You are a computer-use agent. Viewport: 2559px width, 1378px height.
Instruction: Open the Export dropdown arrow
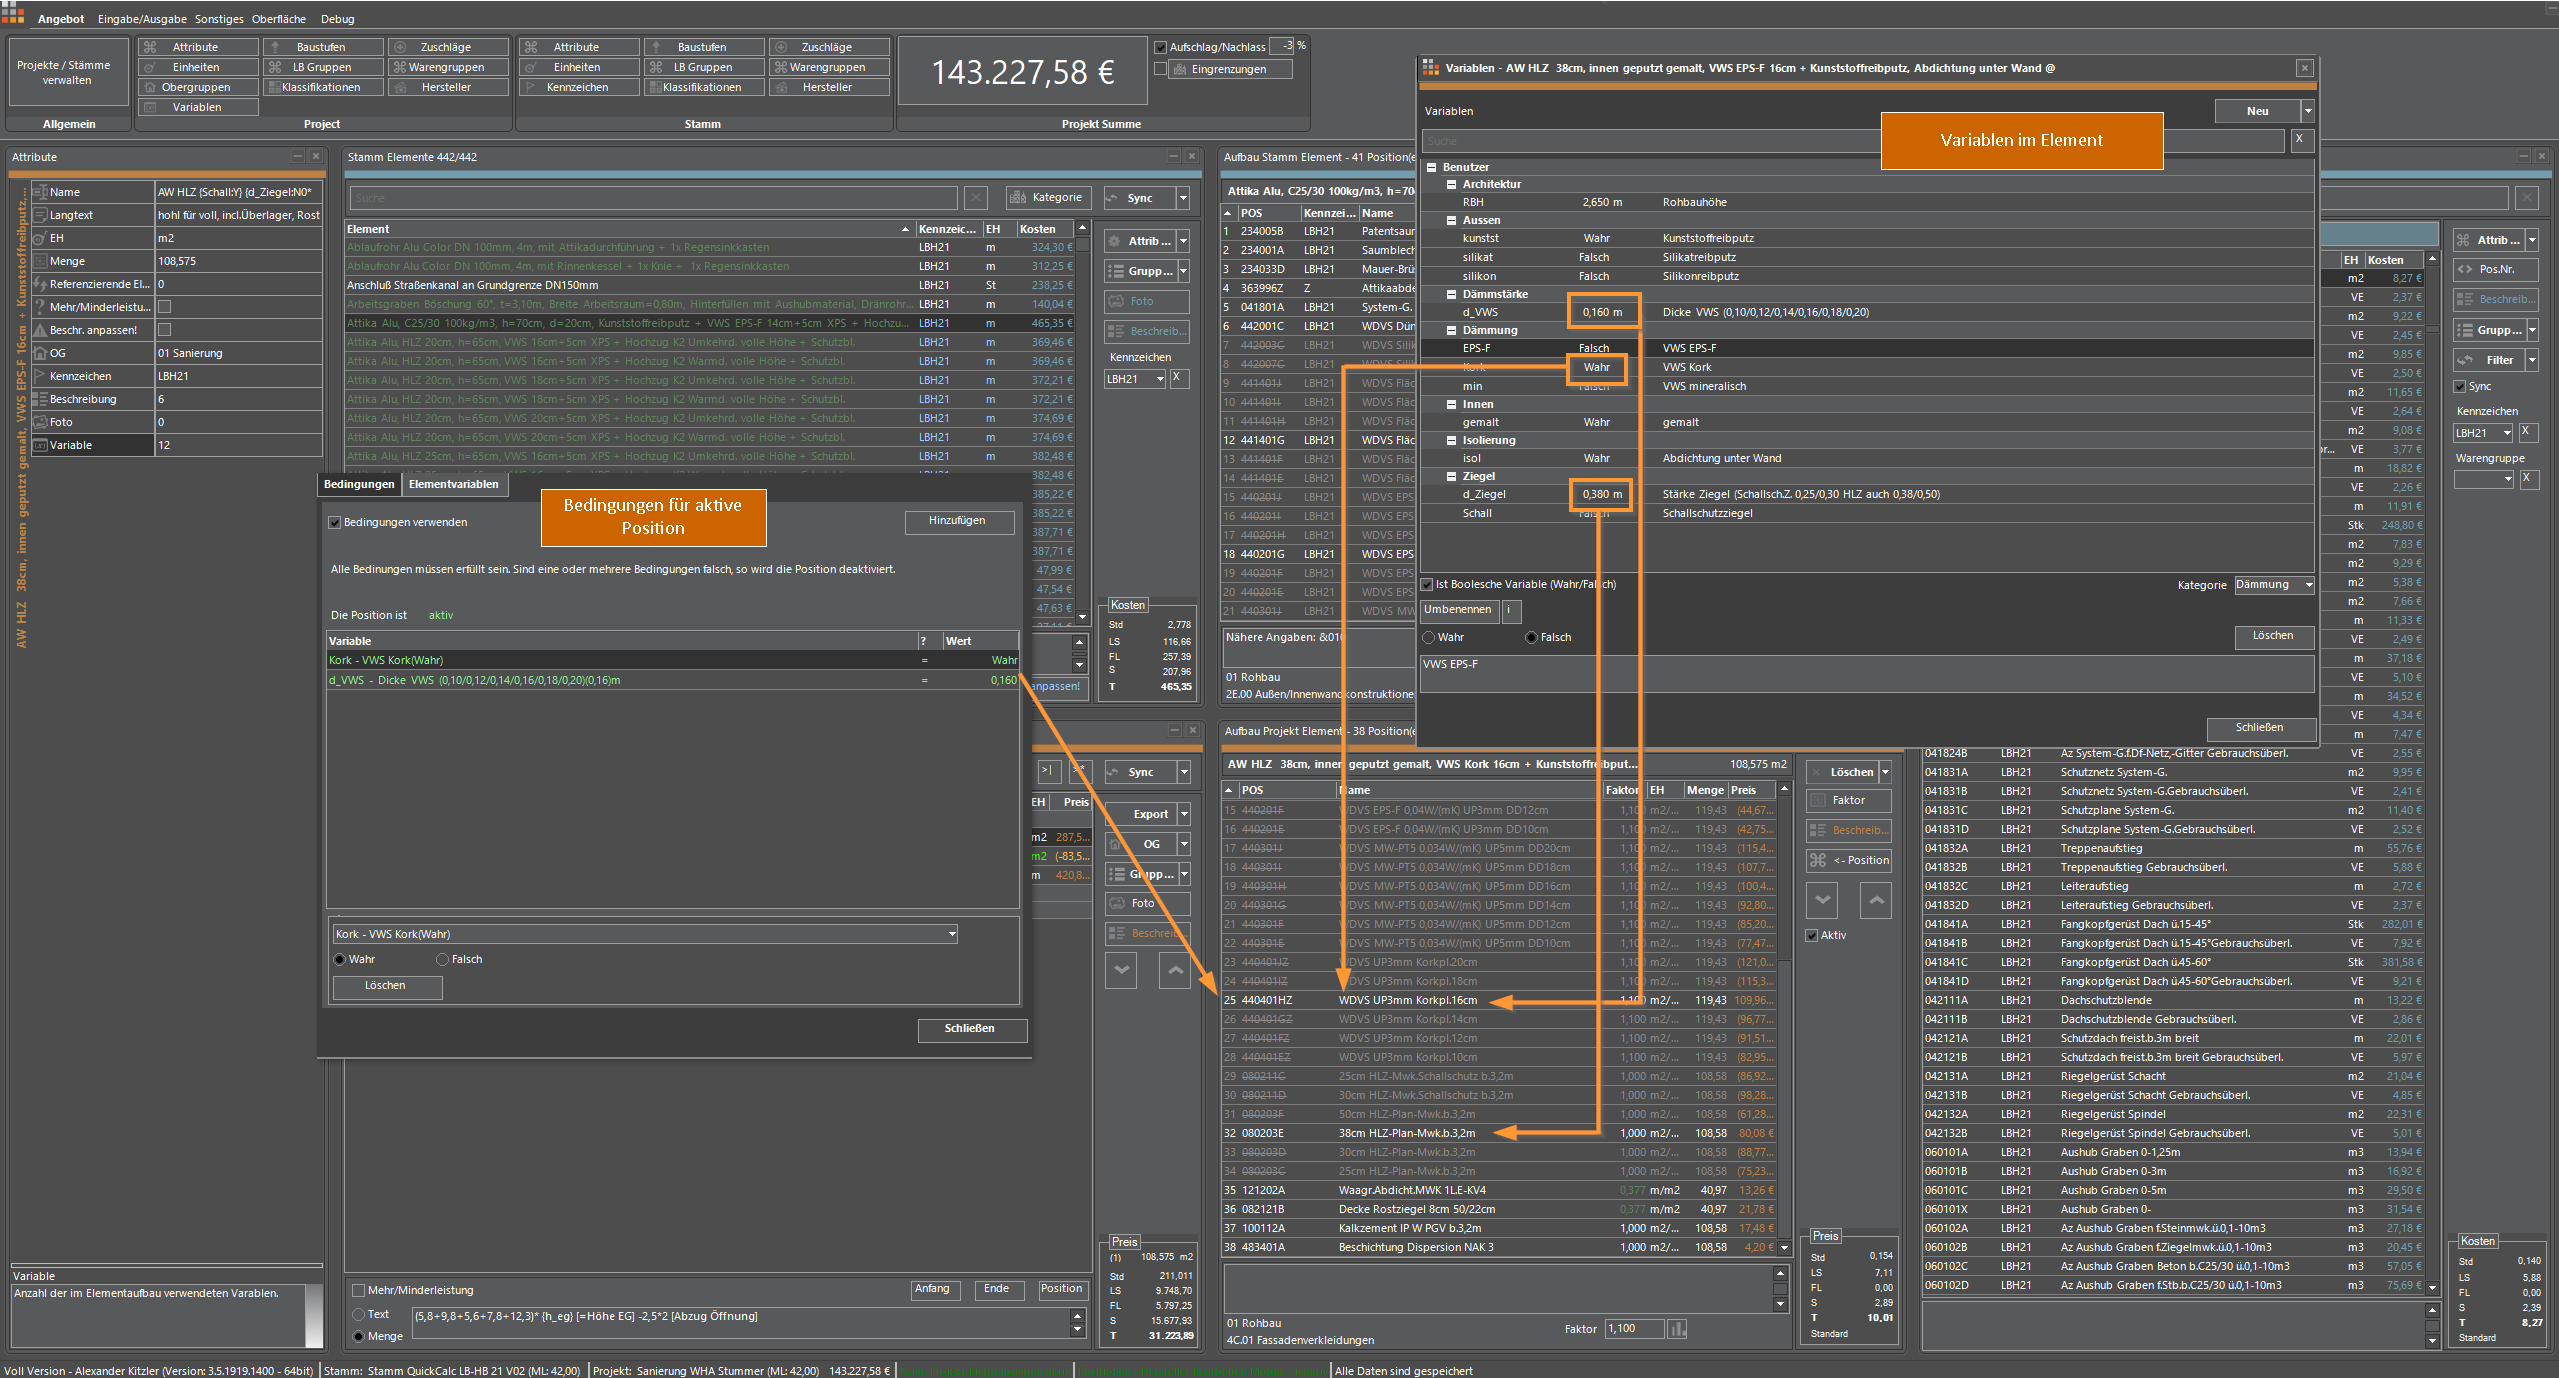[x=1184, y=814]
